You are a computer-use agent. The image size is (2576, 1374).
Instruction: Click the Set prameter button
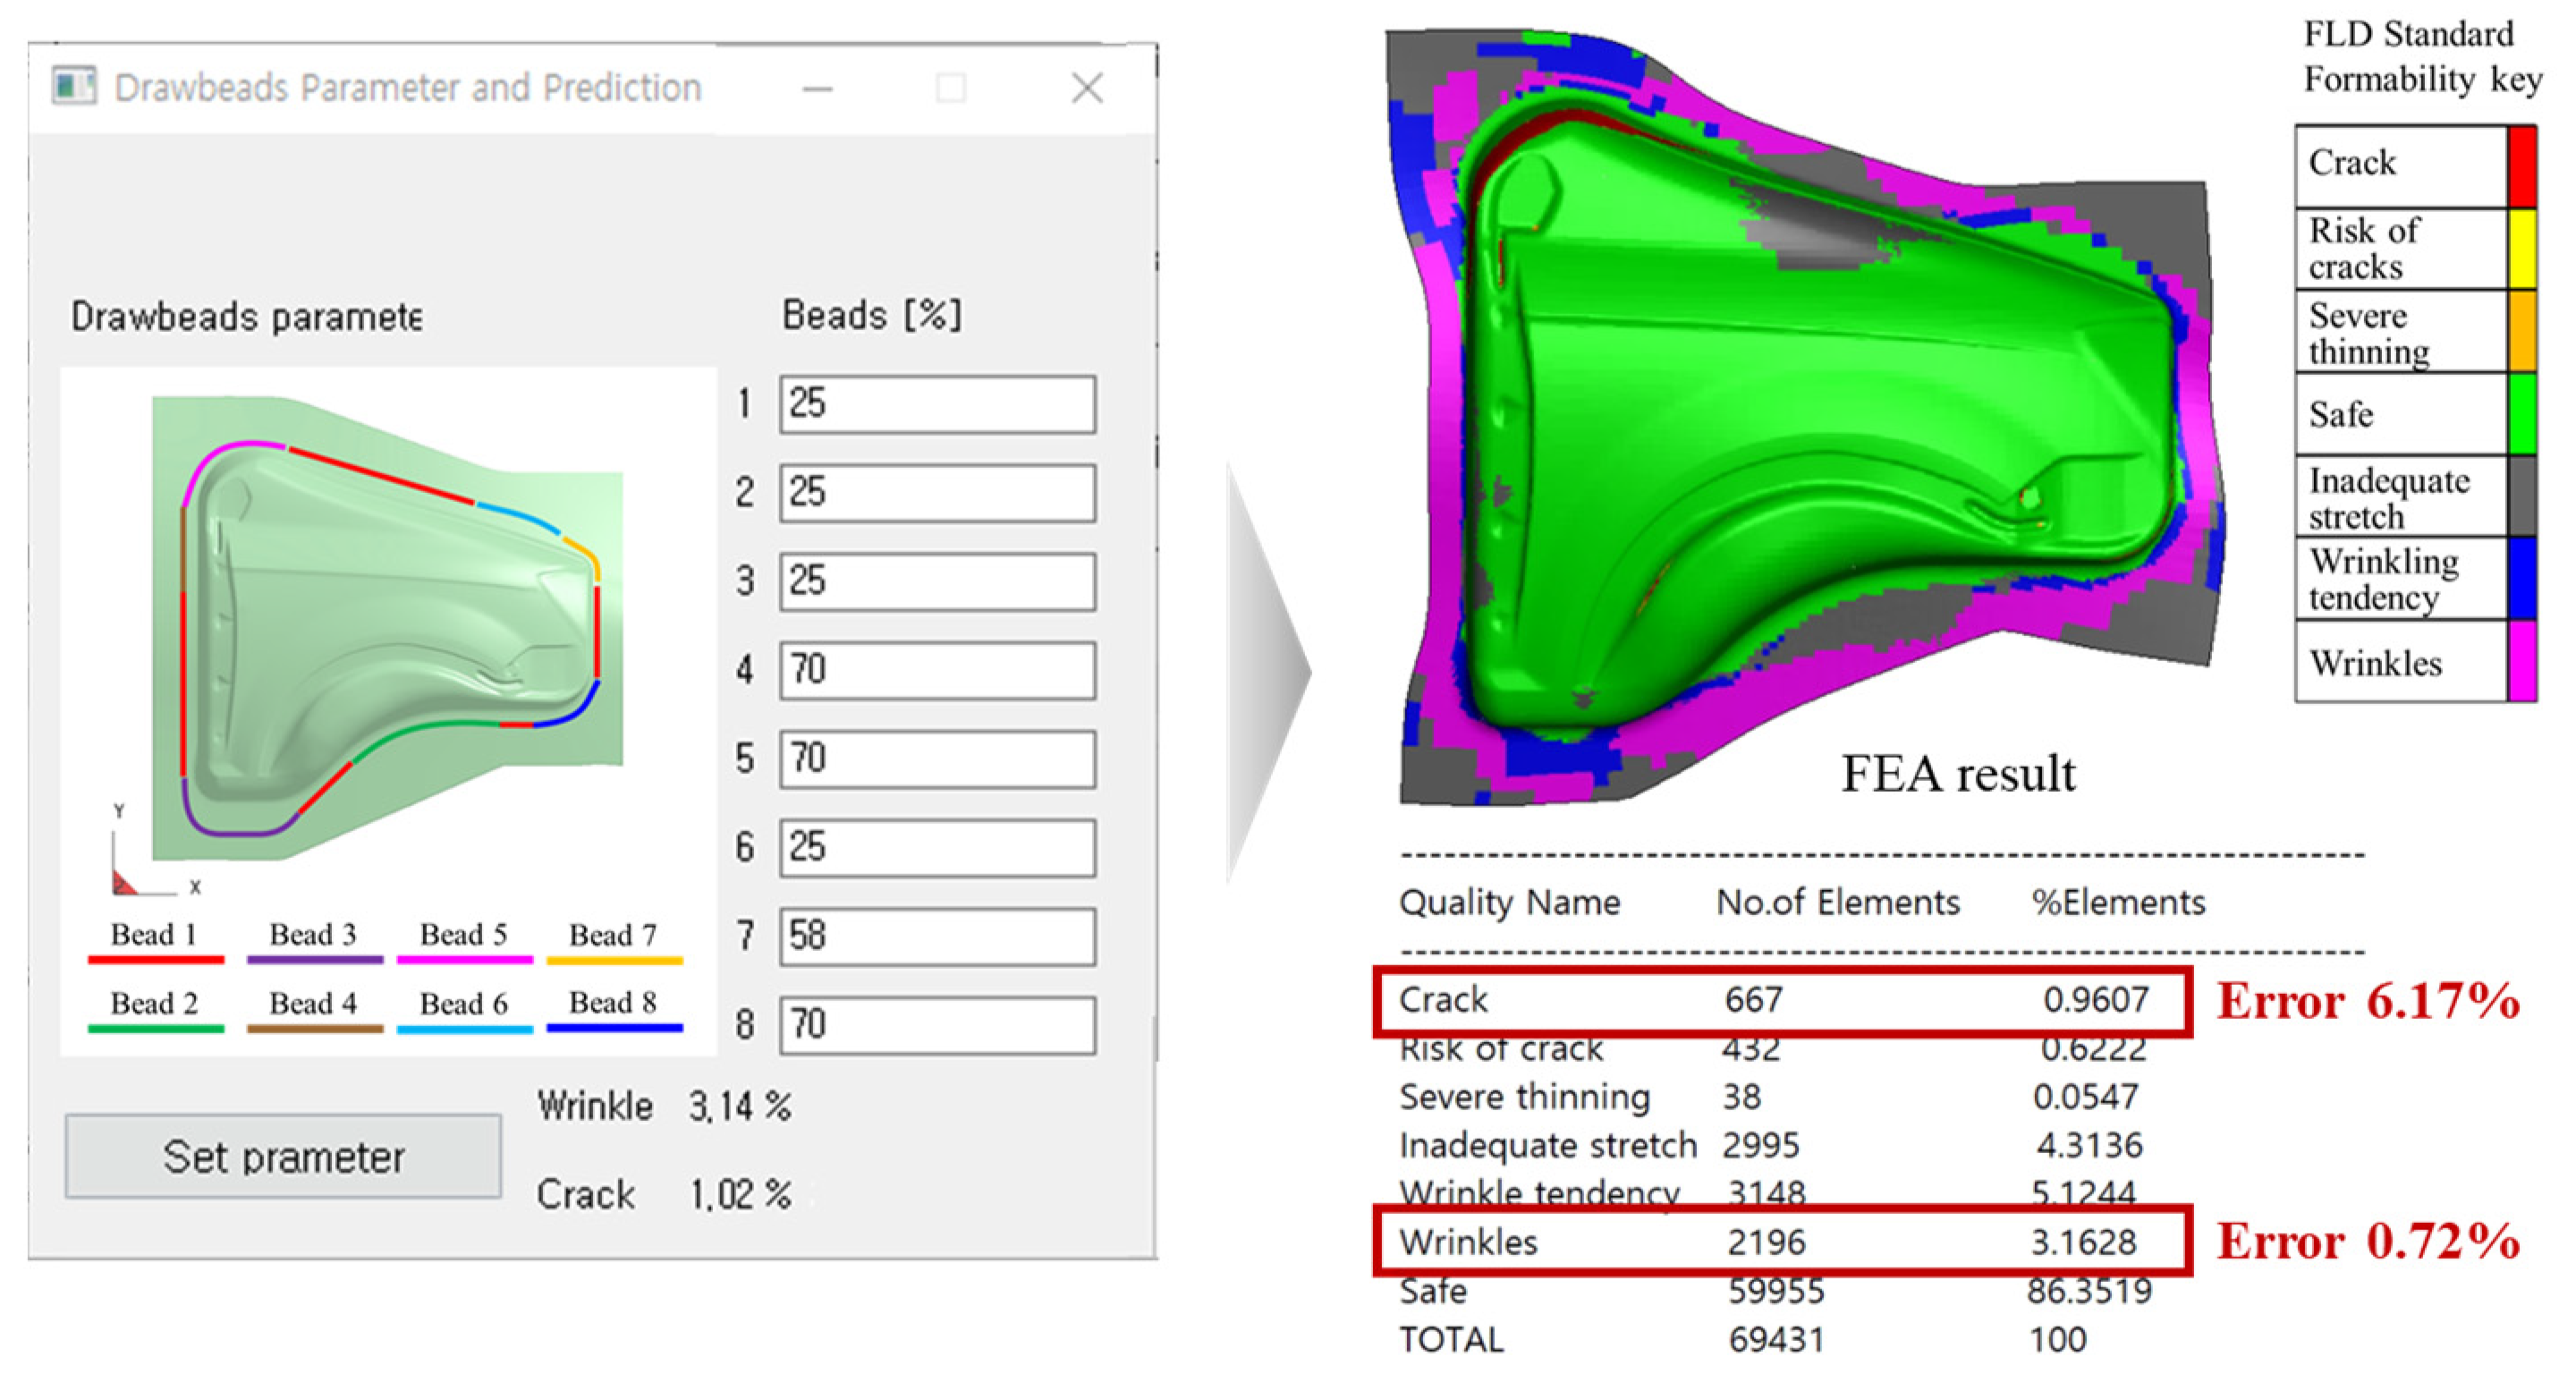283,1156
